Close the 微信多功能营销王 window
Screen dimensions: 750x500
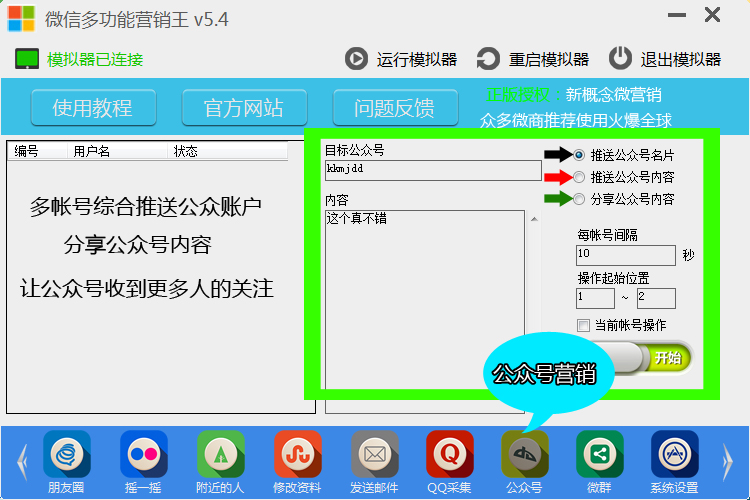click(712, 15)
